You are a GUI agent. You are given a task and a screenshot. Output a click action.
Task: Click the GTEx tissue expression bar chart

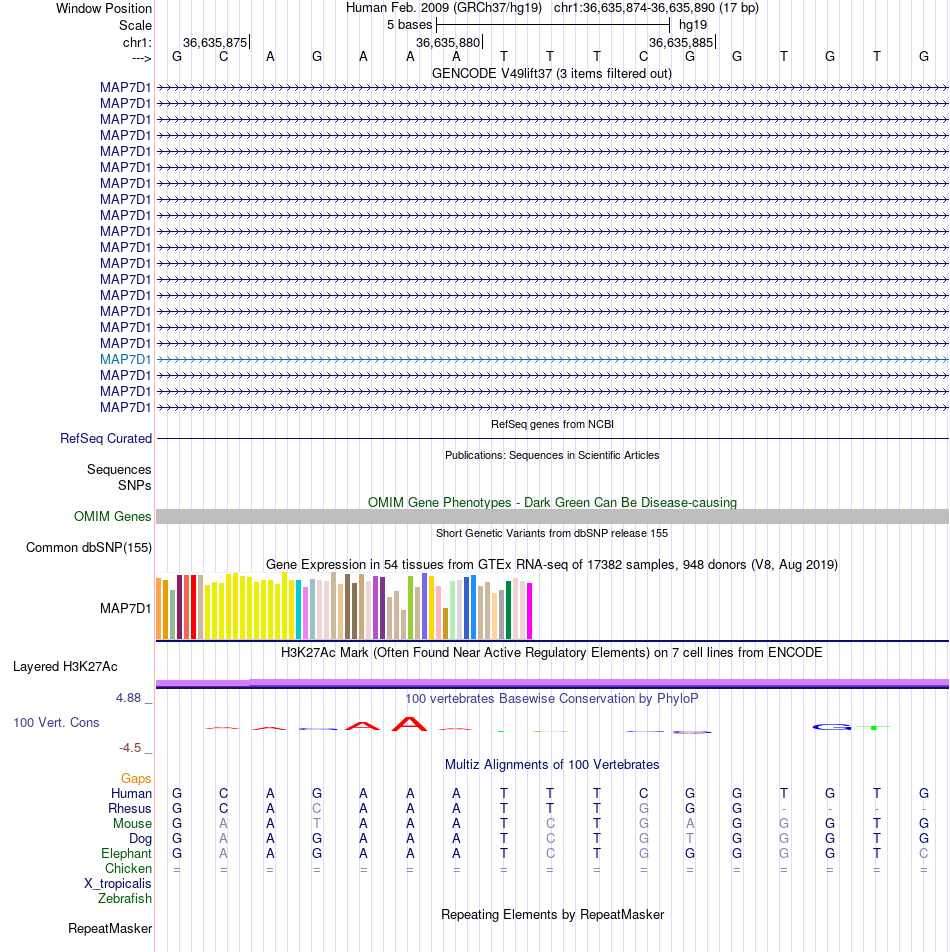point(344,606)
